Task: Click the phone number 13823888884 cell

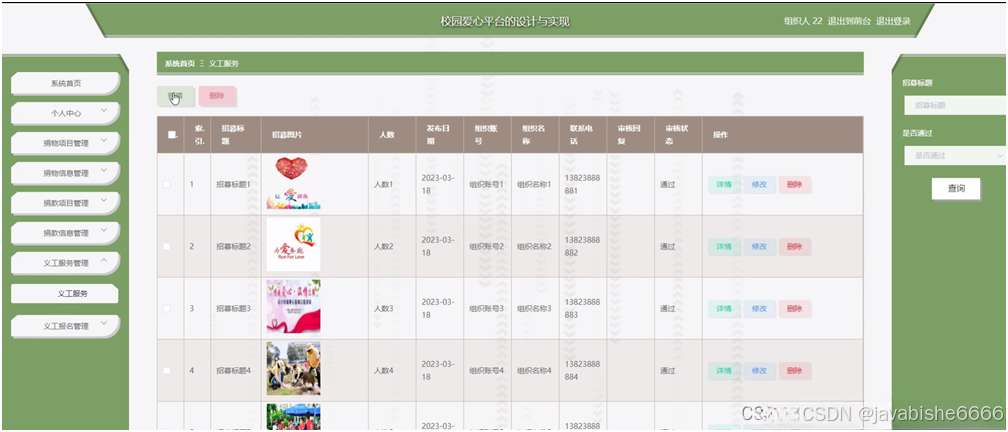Action: click(x=582, y=370)
